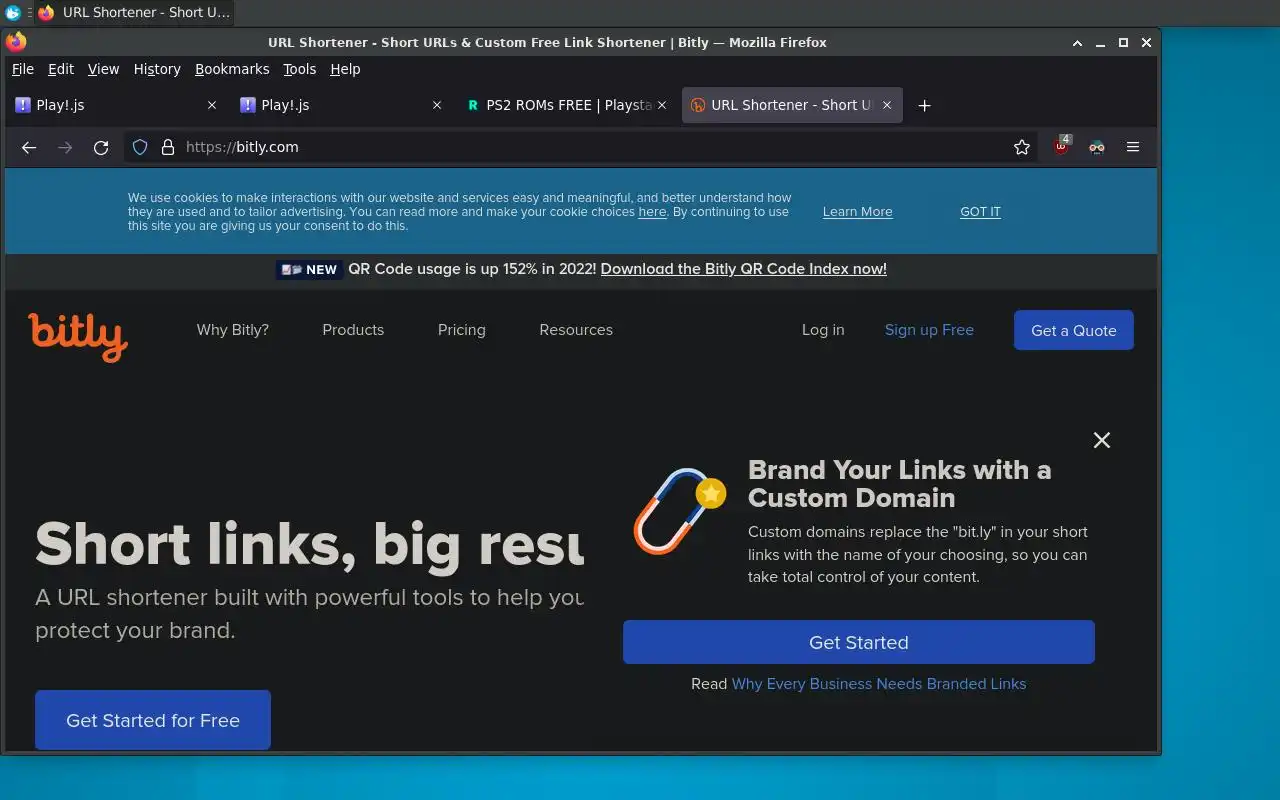Open Download the Bitly QR Code Index link

pyautogui.click(x=744, y=269)
